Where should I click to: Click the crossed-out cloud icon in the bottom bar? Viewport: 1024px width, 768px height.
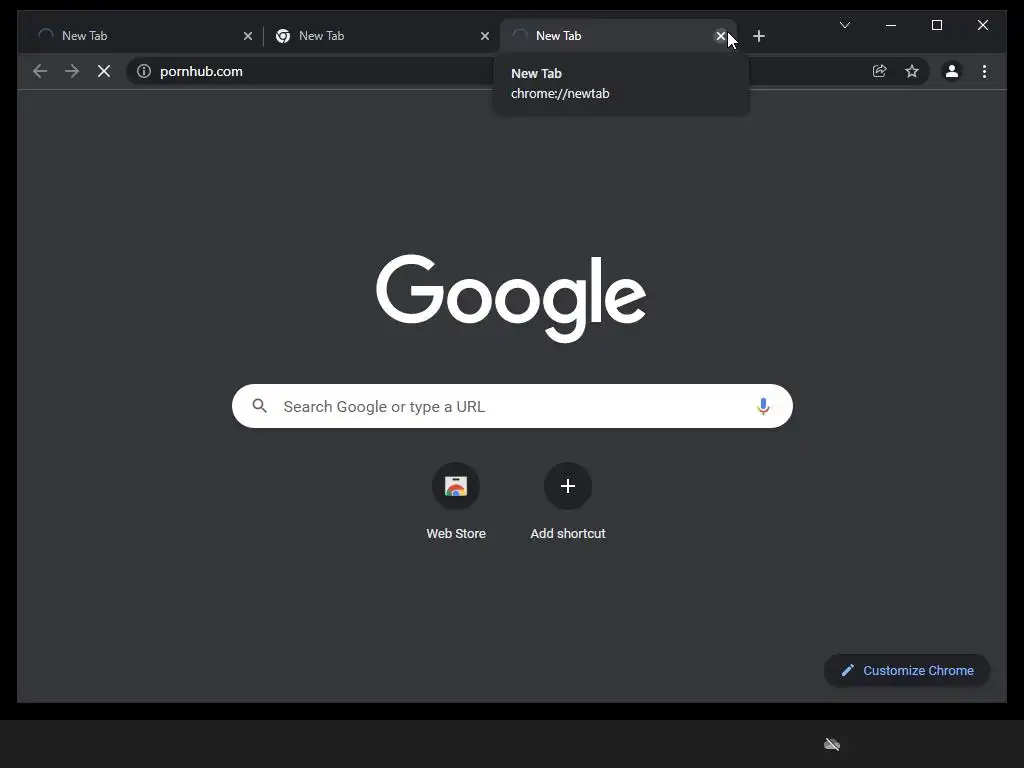point(831,744)
